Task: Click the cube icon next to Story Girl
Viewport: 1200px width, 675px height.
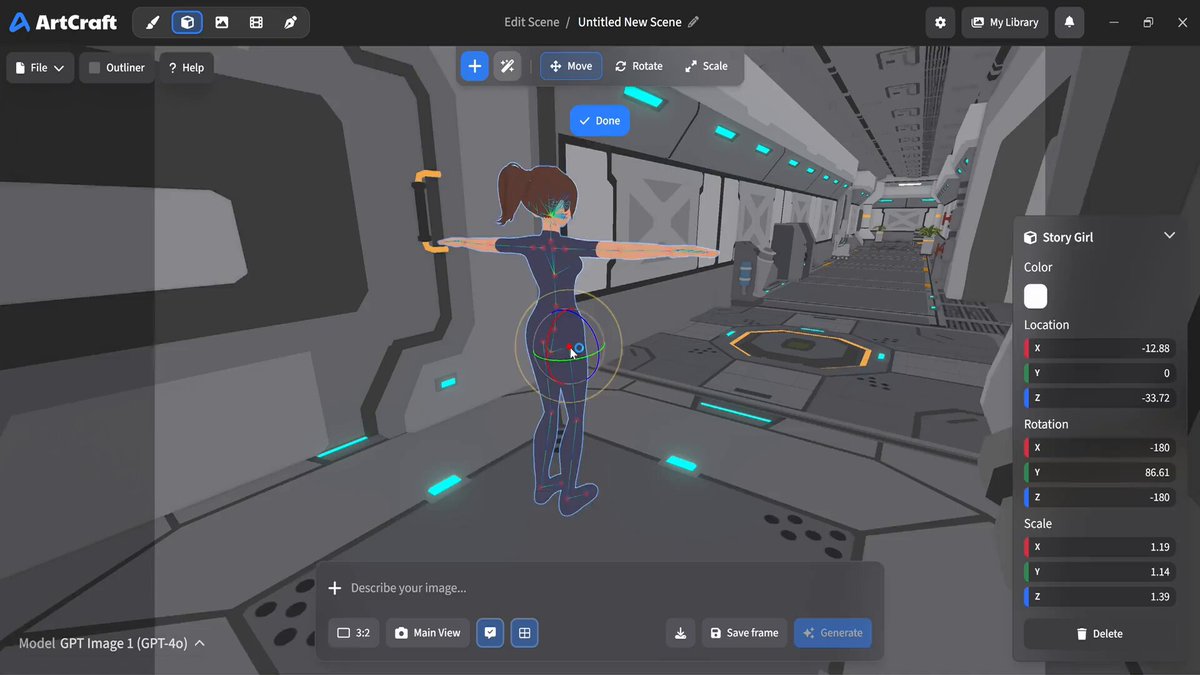Action: point(1030,237)
